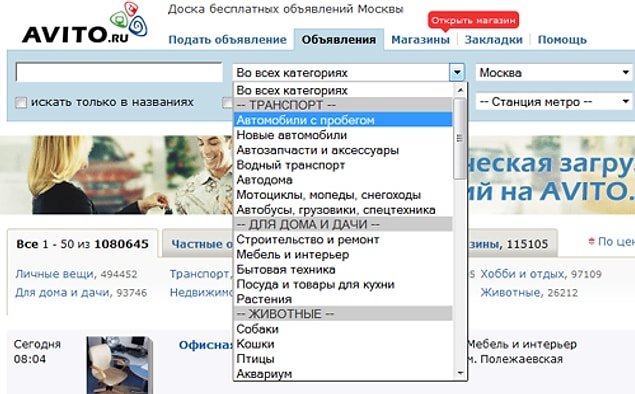Viewport: 635px width, 394px height.
Task: Select 'Автомобили с пробегом' option
Action: (x=343, y=120)
